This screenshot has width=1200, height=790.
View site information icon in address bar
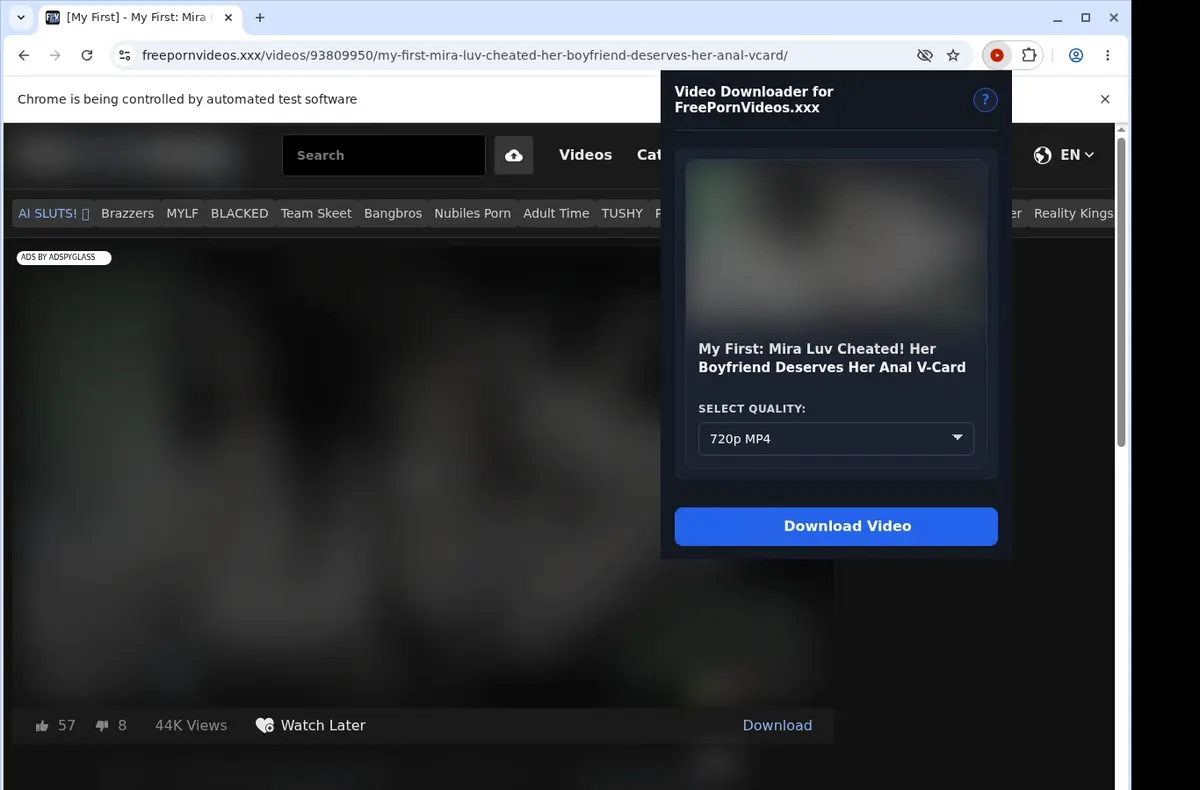pos(124,56)
